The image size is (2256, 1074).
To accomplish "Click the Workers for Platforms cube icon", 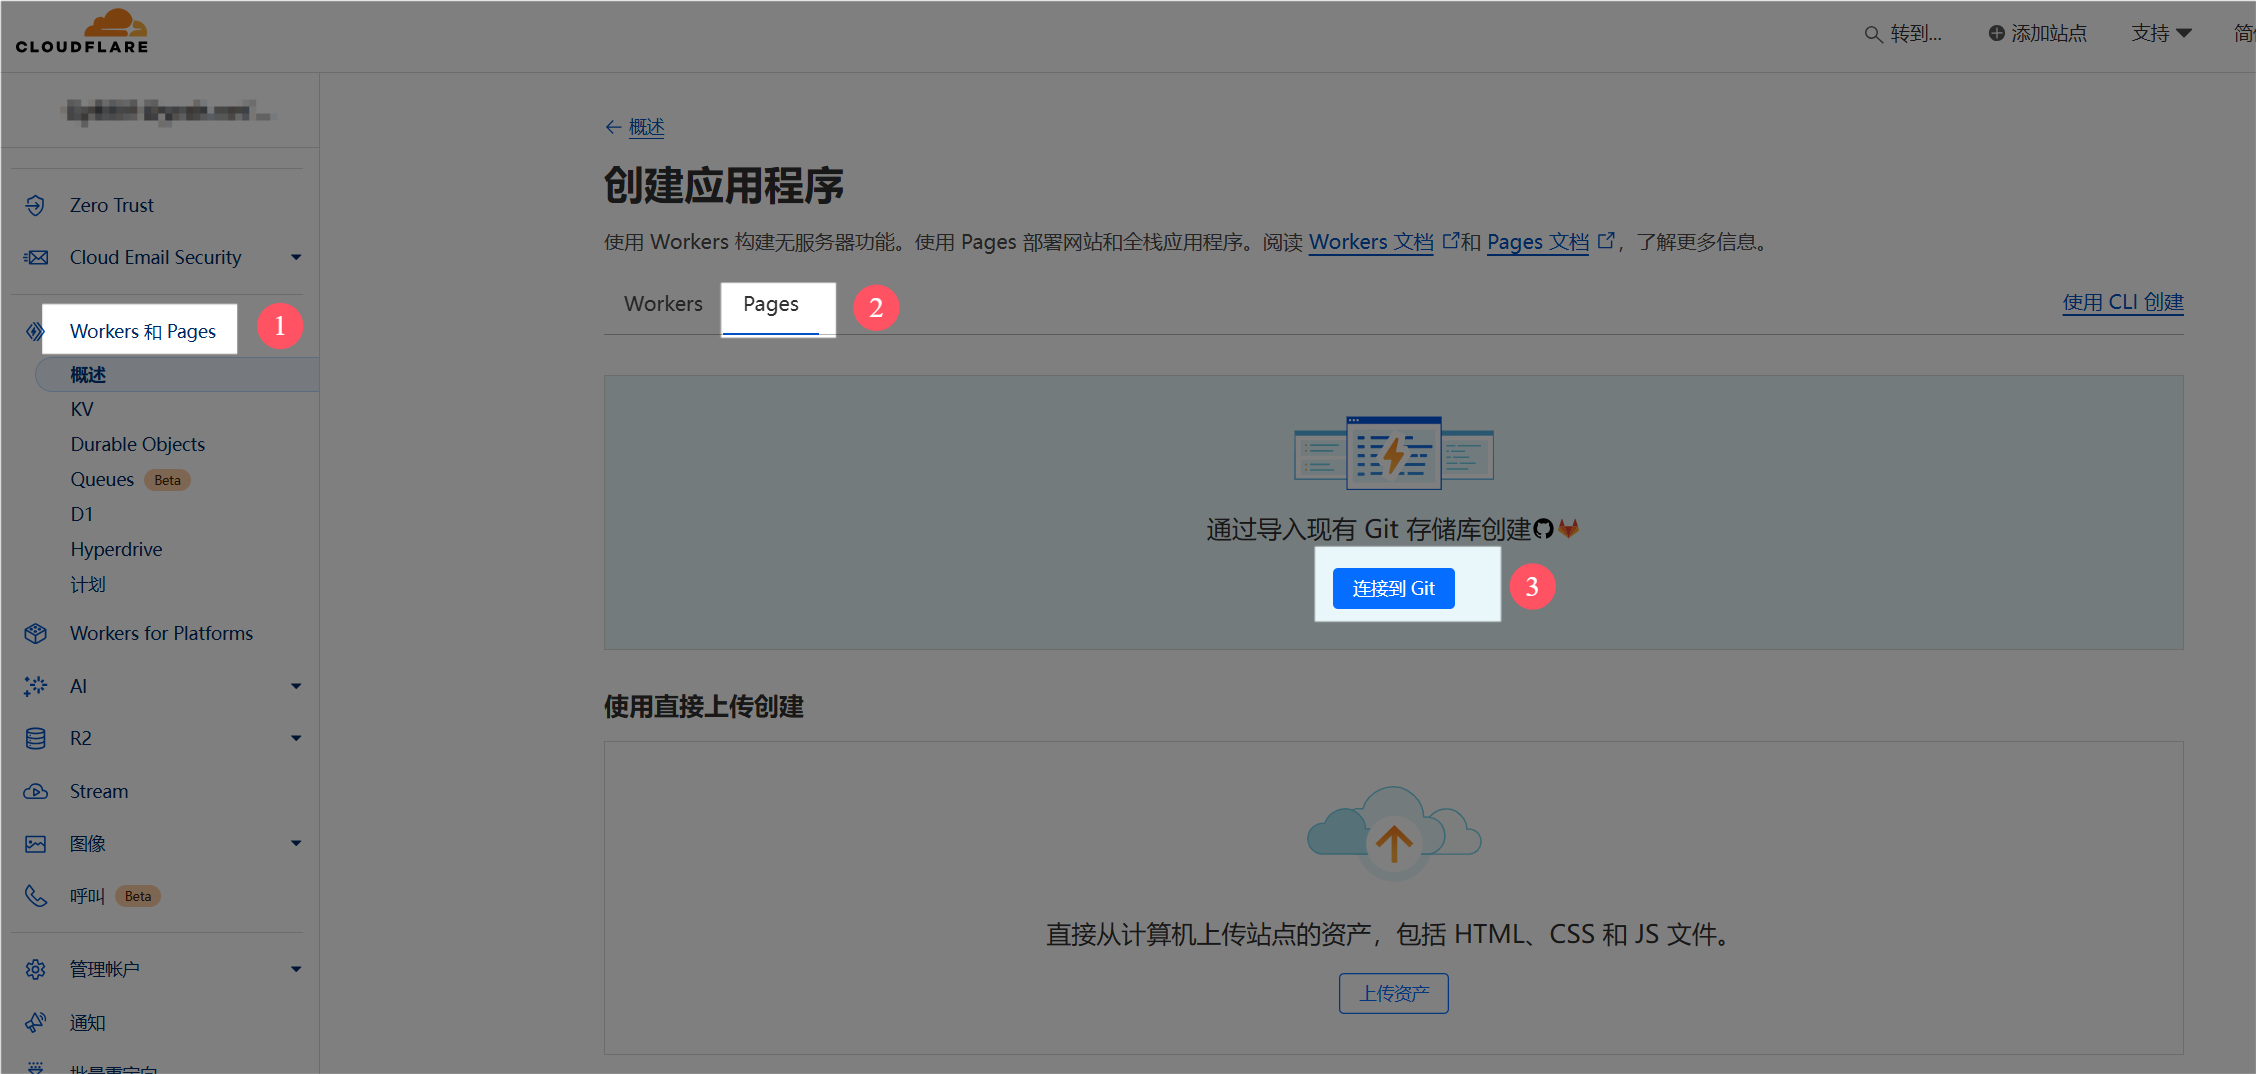I will coord(36,633).
